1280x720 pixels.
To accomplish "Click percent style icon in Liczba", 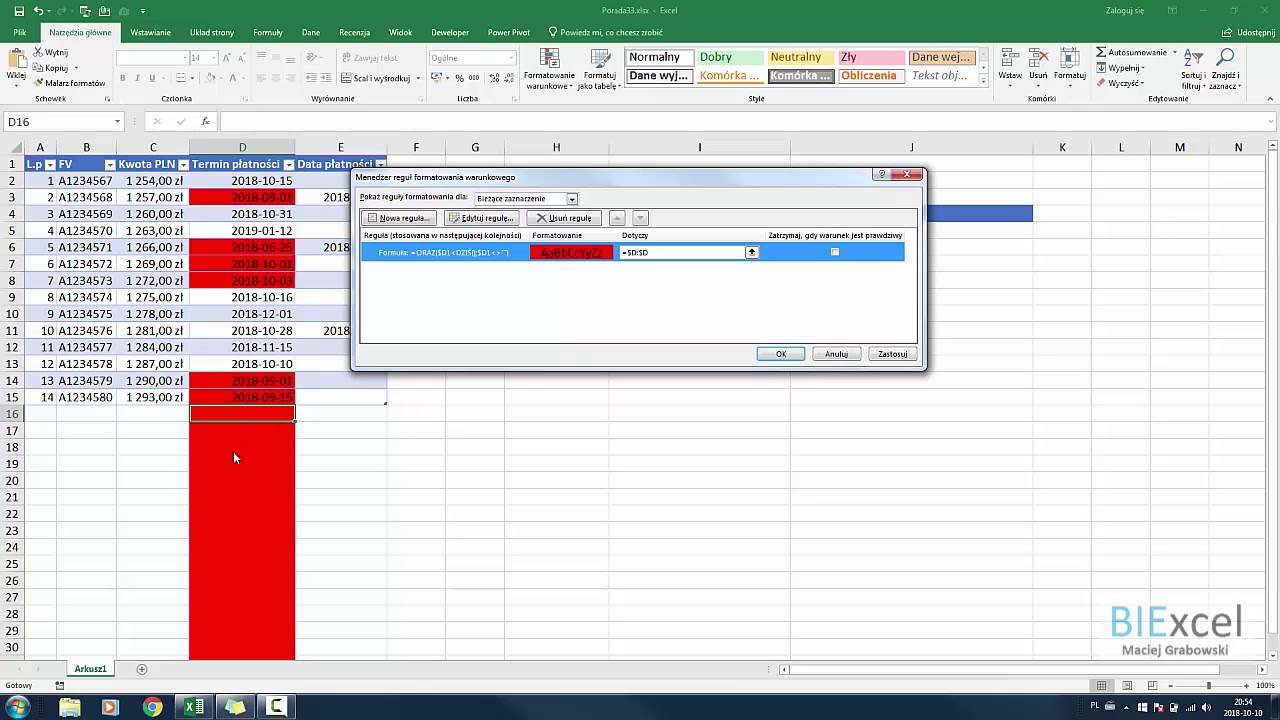I will [460, 78].
